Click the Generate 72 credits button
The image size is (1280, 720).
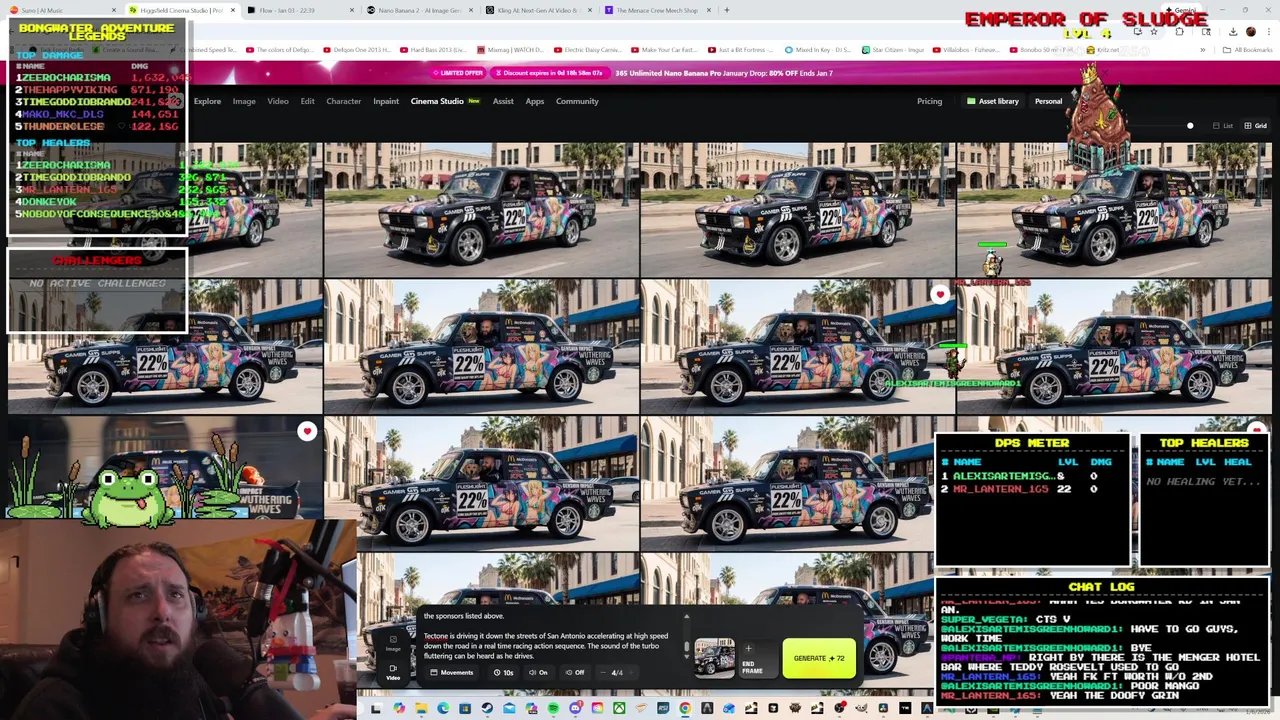click(819, 658)
